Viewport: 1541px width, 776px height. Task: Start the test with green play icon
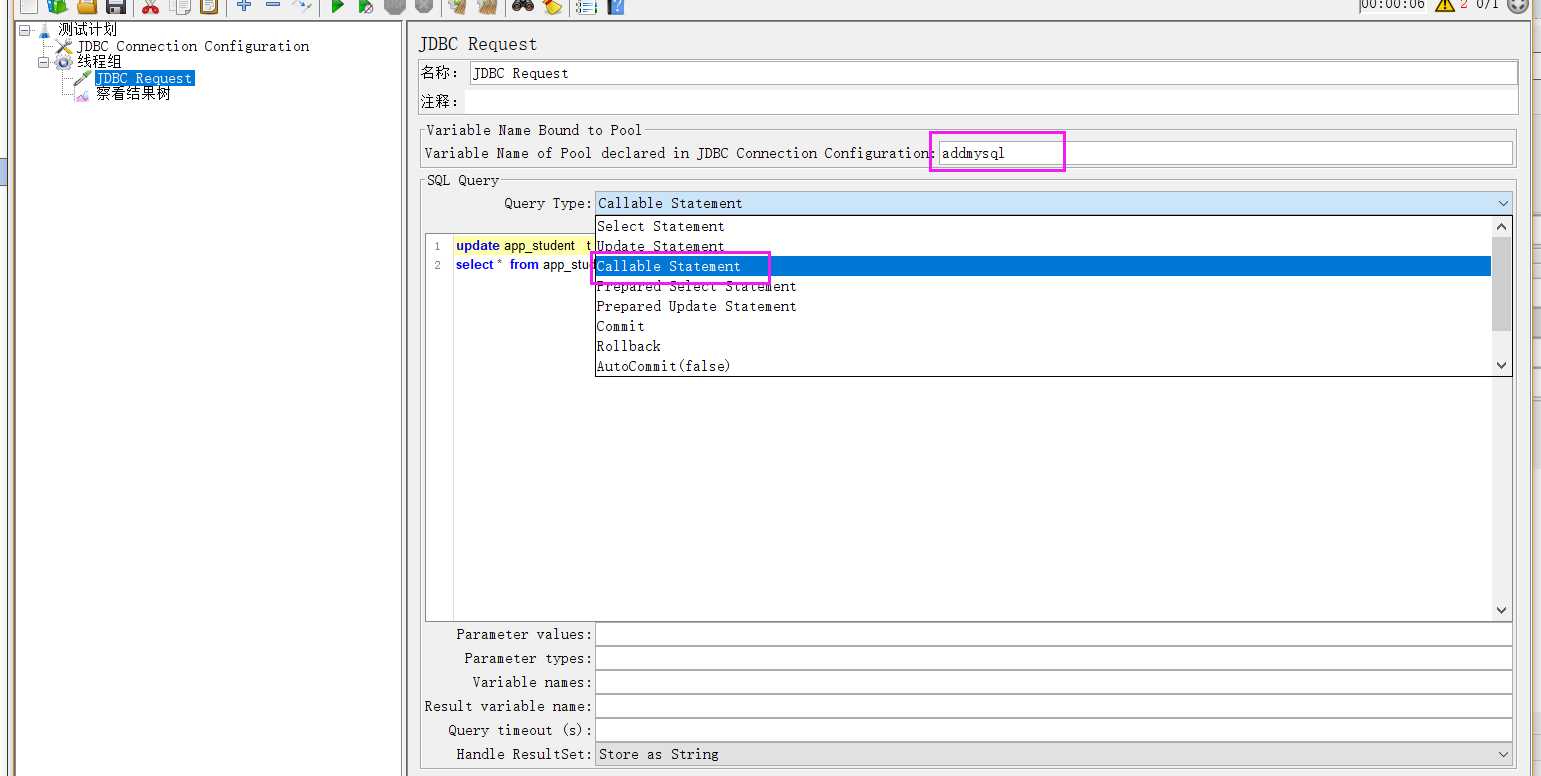(x=338, y=6)
